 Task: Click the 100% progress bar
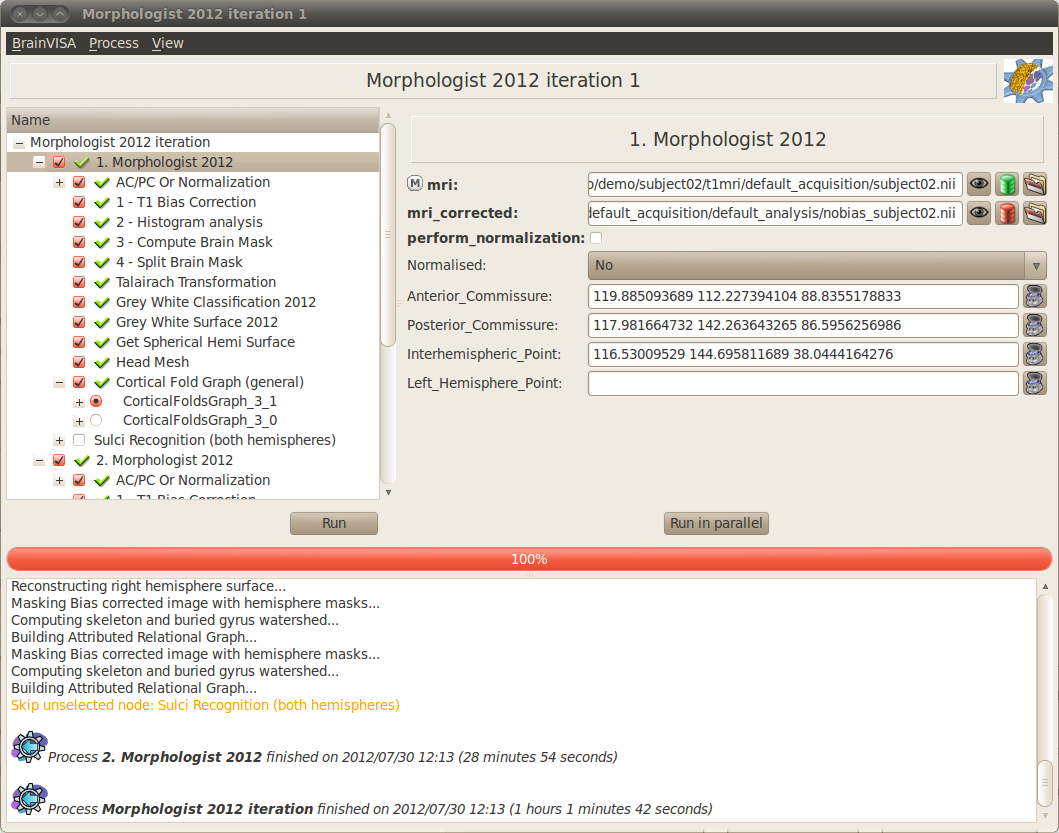point(528,559)
